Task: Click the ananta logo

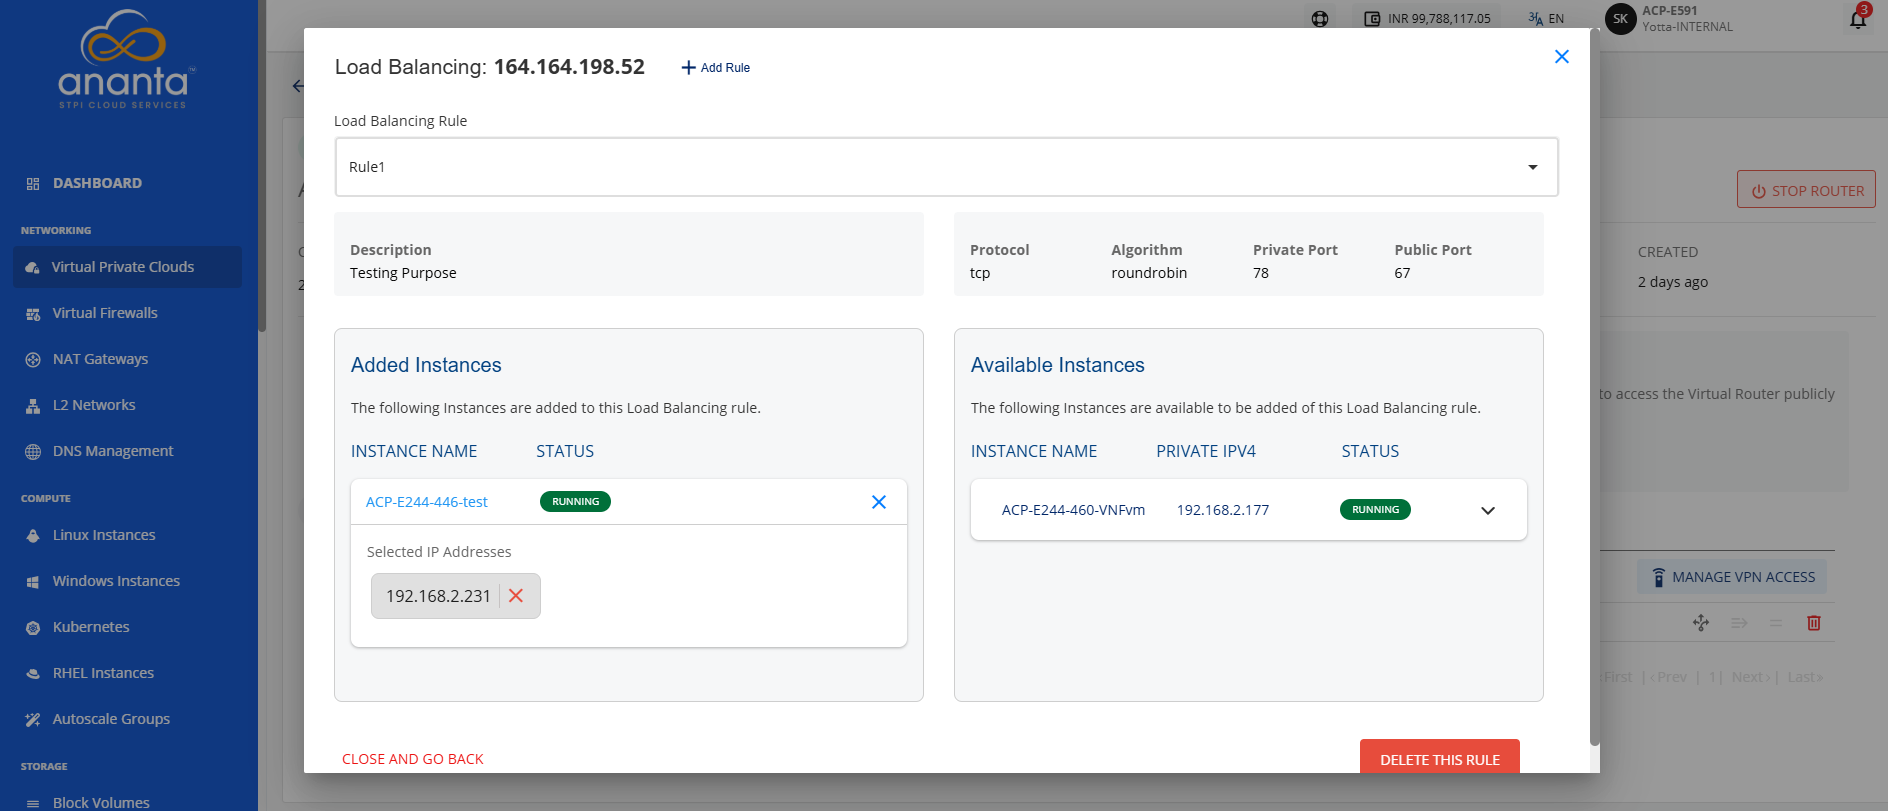Action: tap(124, 60)
